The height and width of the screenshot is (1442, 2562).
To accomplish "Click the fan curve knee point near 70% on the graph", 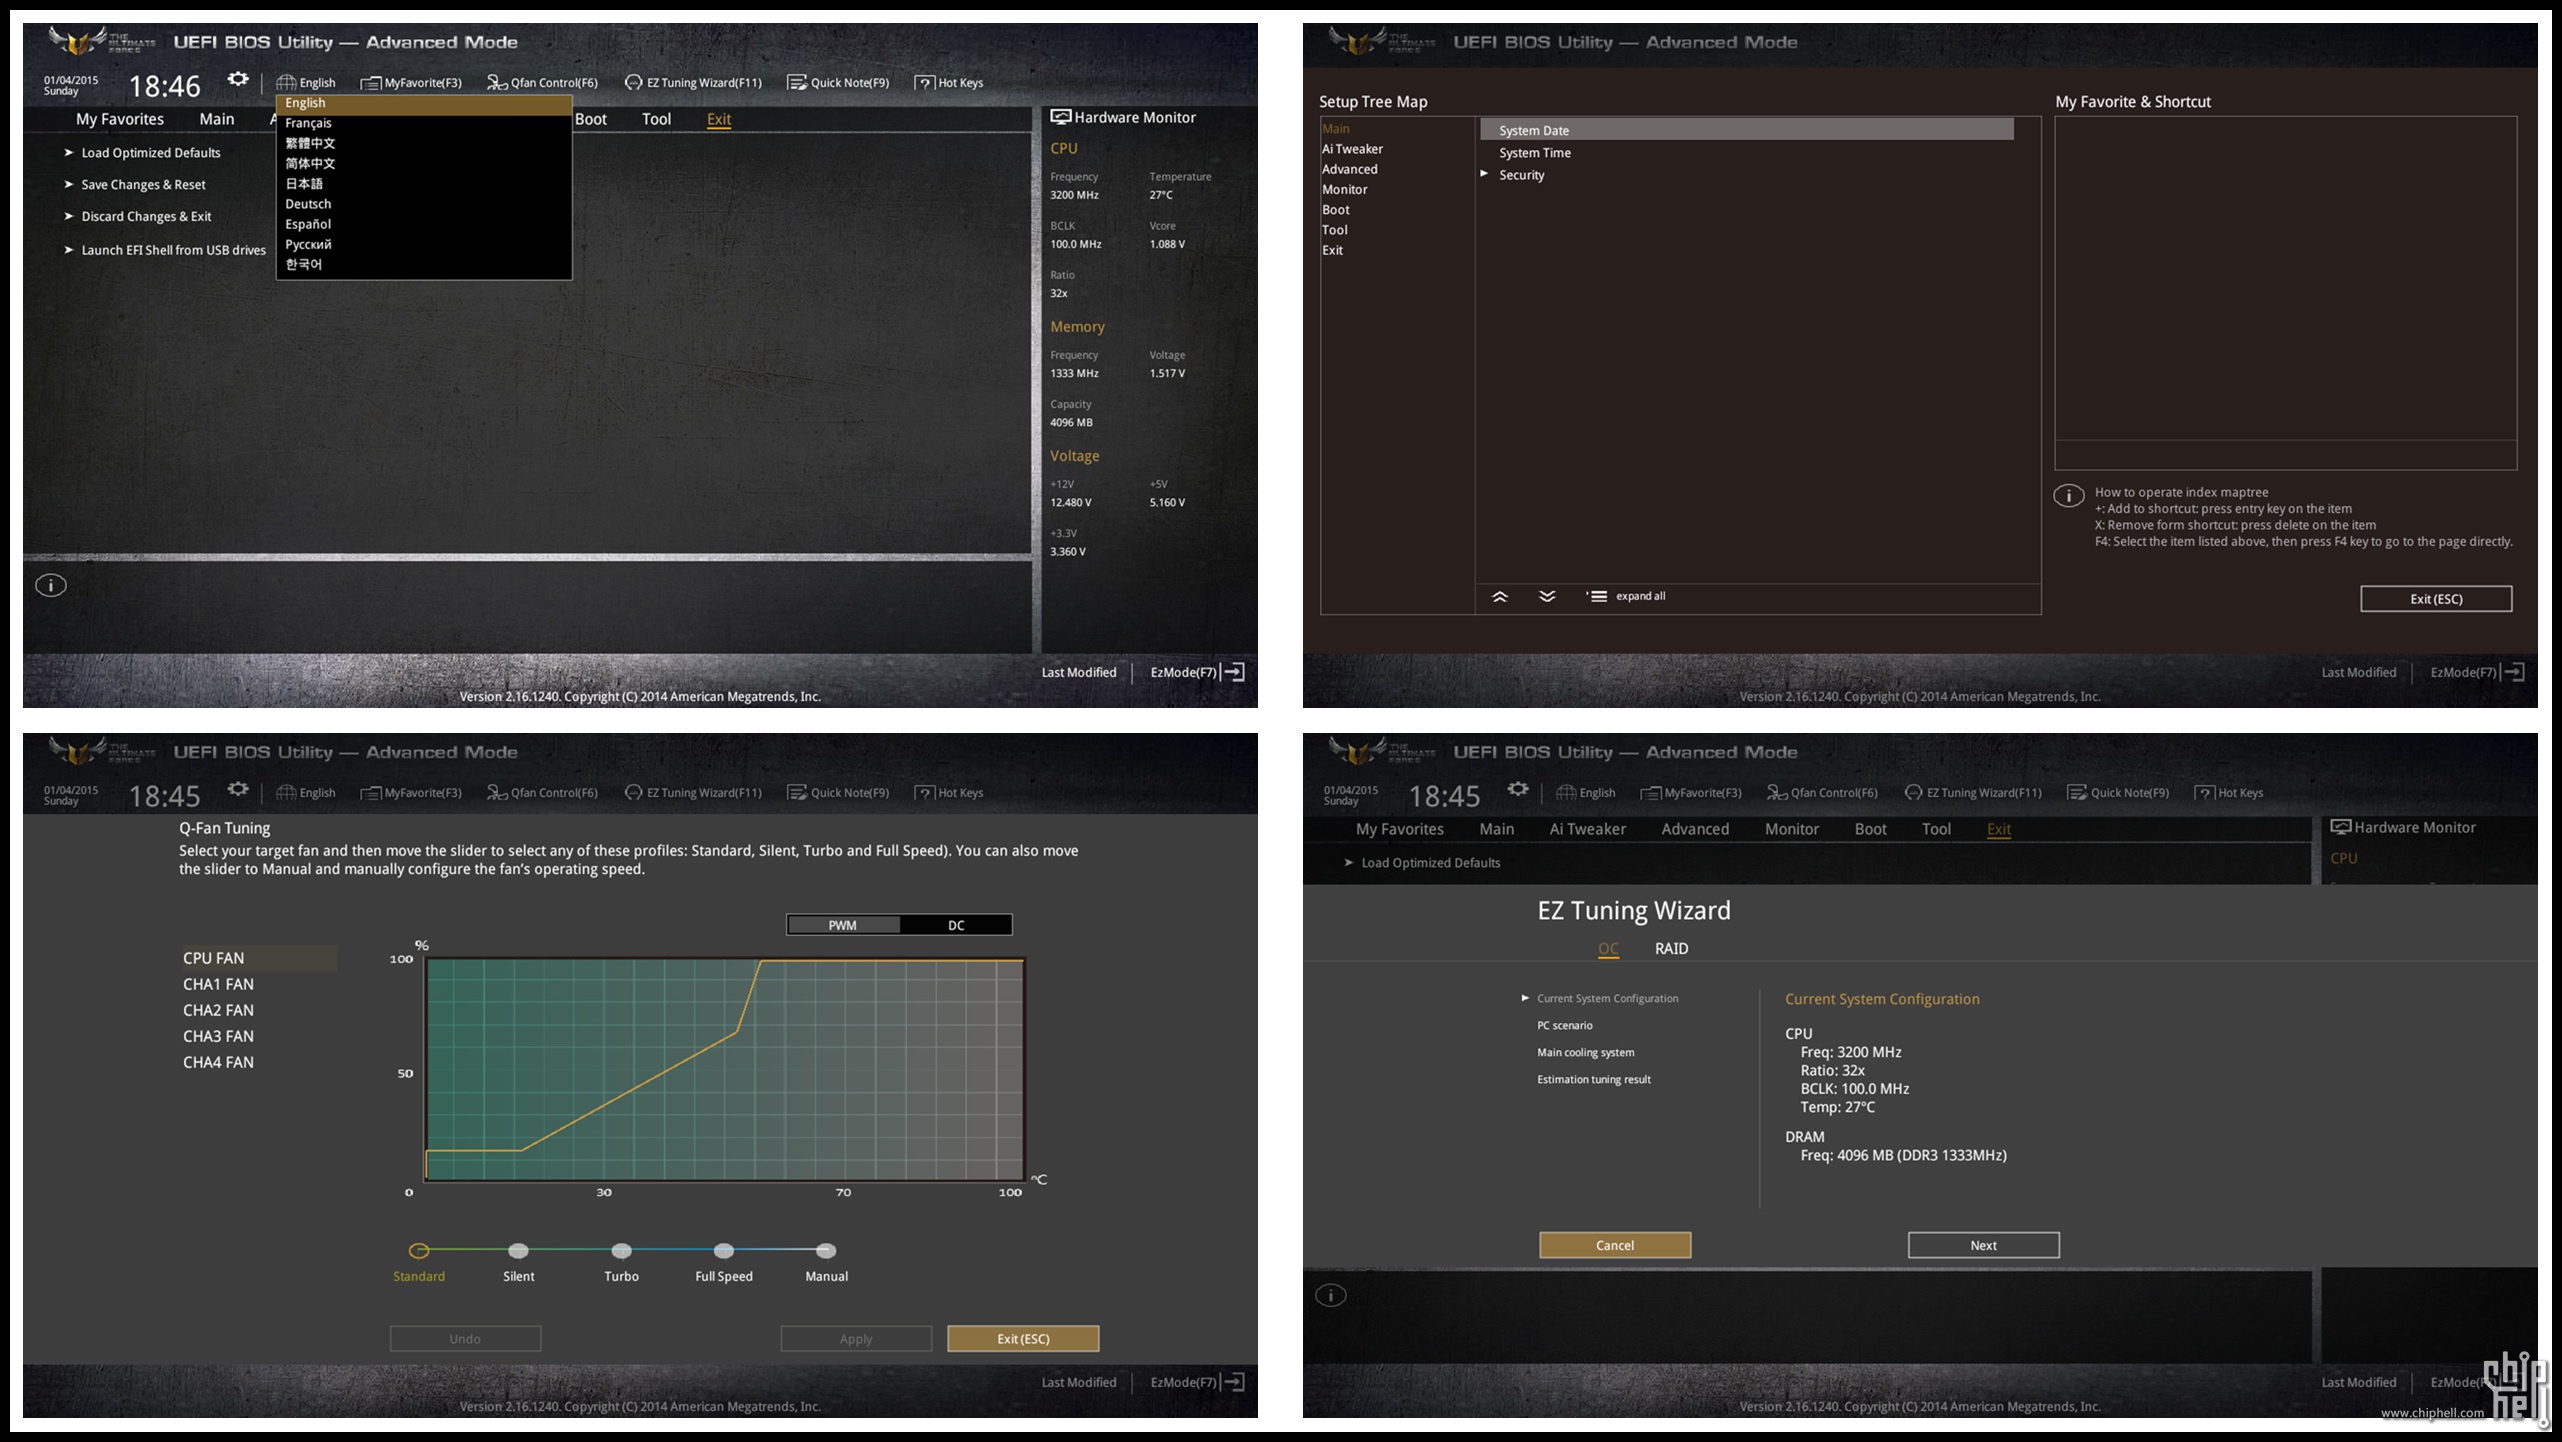I will (738, 1030).
